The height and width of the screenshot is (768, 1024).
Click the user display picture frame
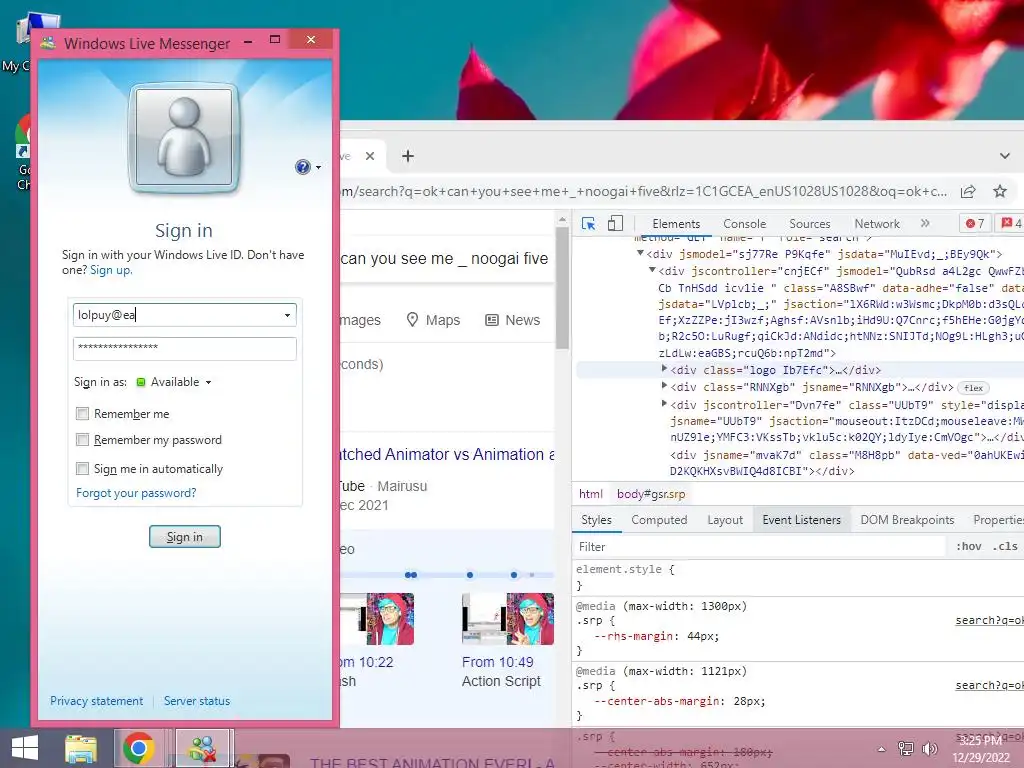(184, 138)
